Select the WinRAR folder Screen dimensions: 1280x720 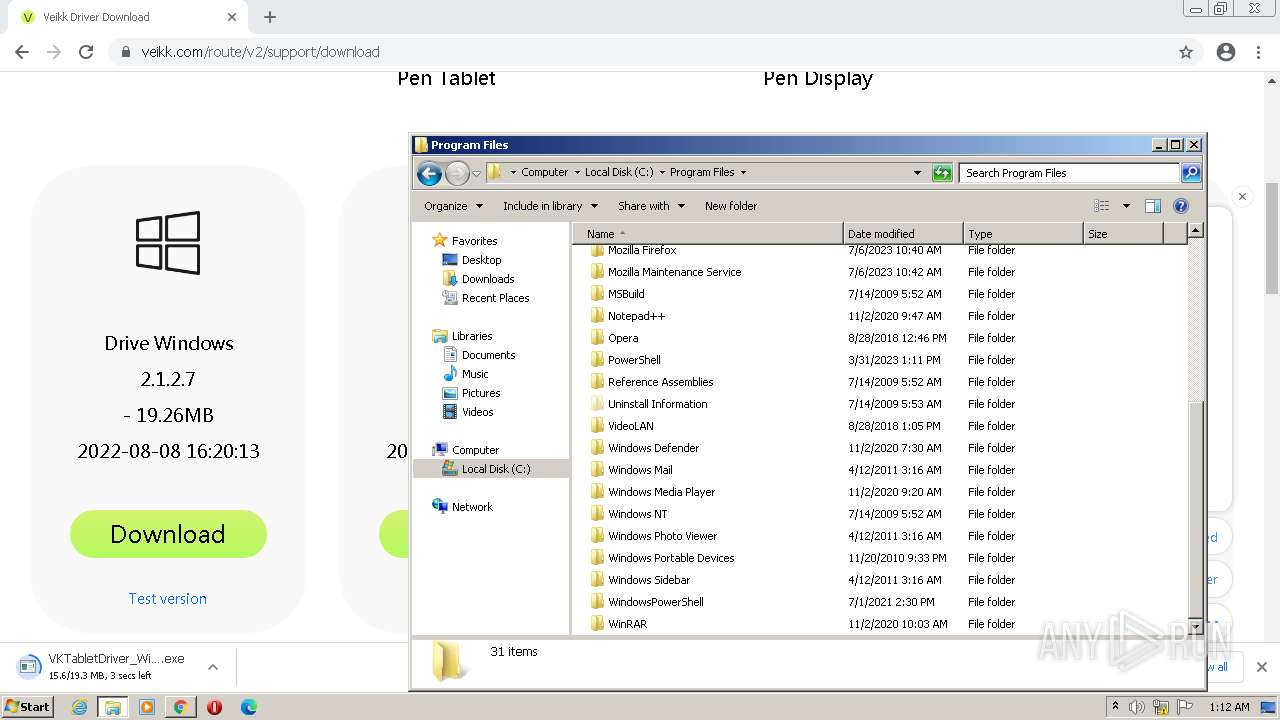coord(627,624)
